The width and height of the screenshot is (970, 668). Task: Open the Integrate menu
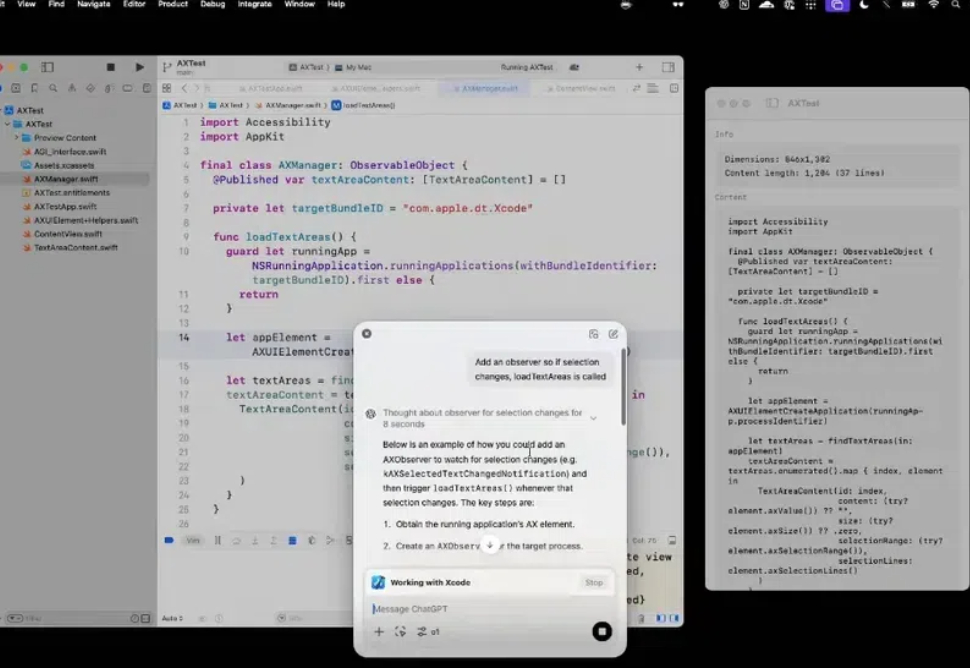pyautogui.click(x=255, y=4)
